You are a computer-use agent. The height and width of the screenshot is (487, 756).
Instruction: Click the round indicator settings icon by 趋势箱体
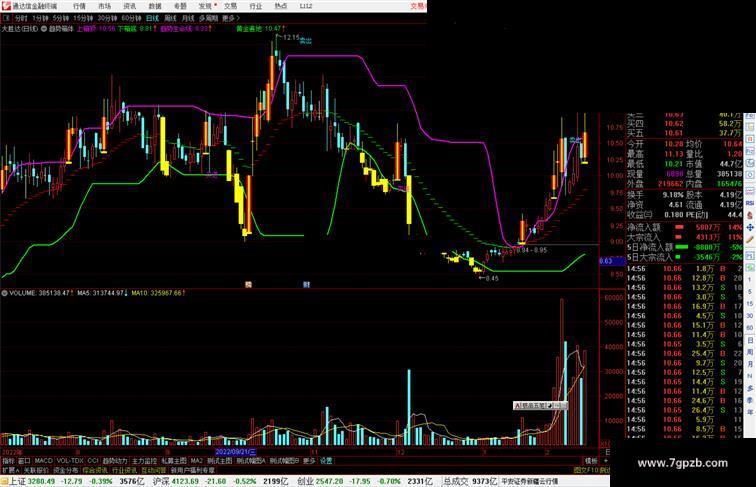[44, 28]
